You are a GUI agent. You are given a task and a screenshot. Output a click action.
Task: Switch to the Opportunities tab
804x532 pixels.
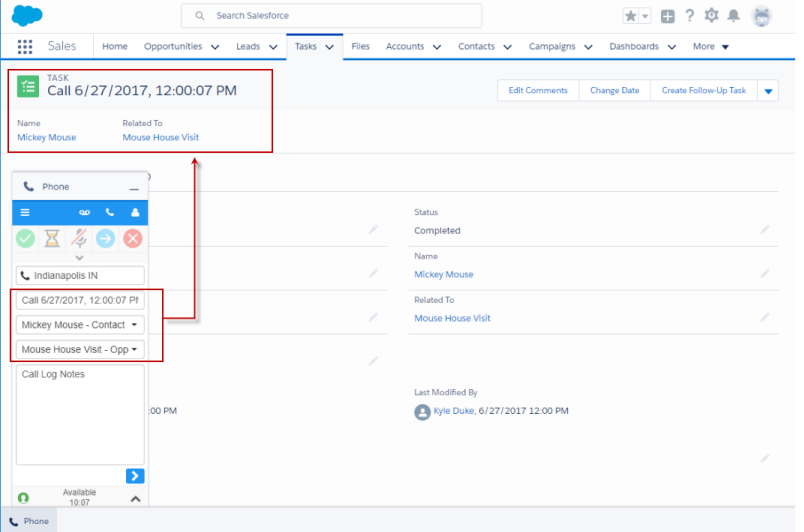(173, 46)
